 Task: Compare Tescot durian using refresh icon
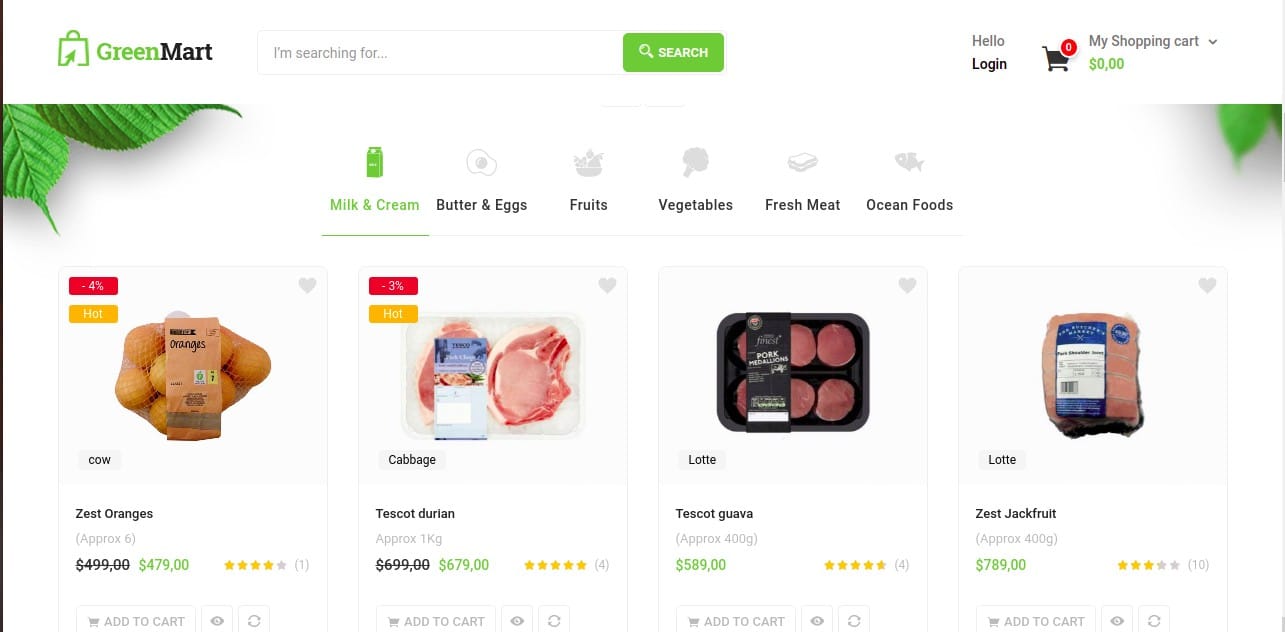click(554, 621)
